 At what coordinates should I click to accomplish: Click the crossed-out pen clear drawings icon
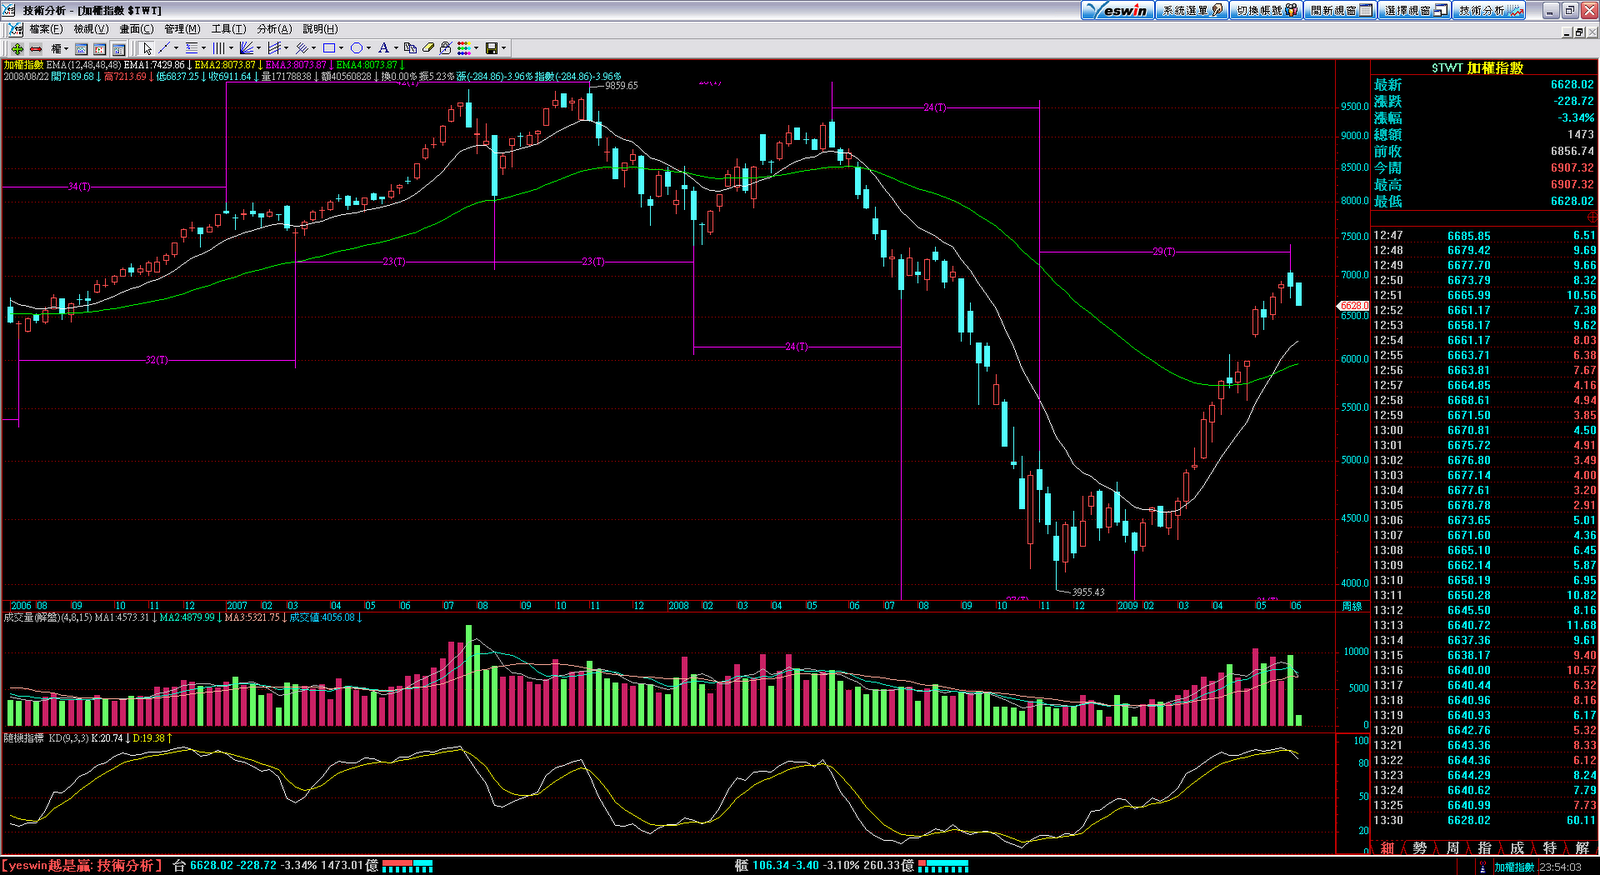coord(446,48)
